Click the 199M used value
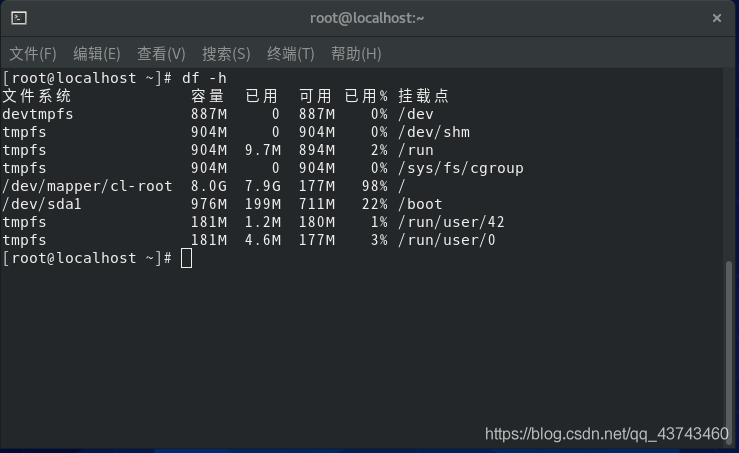 coord(263,204)
